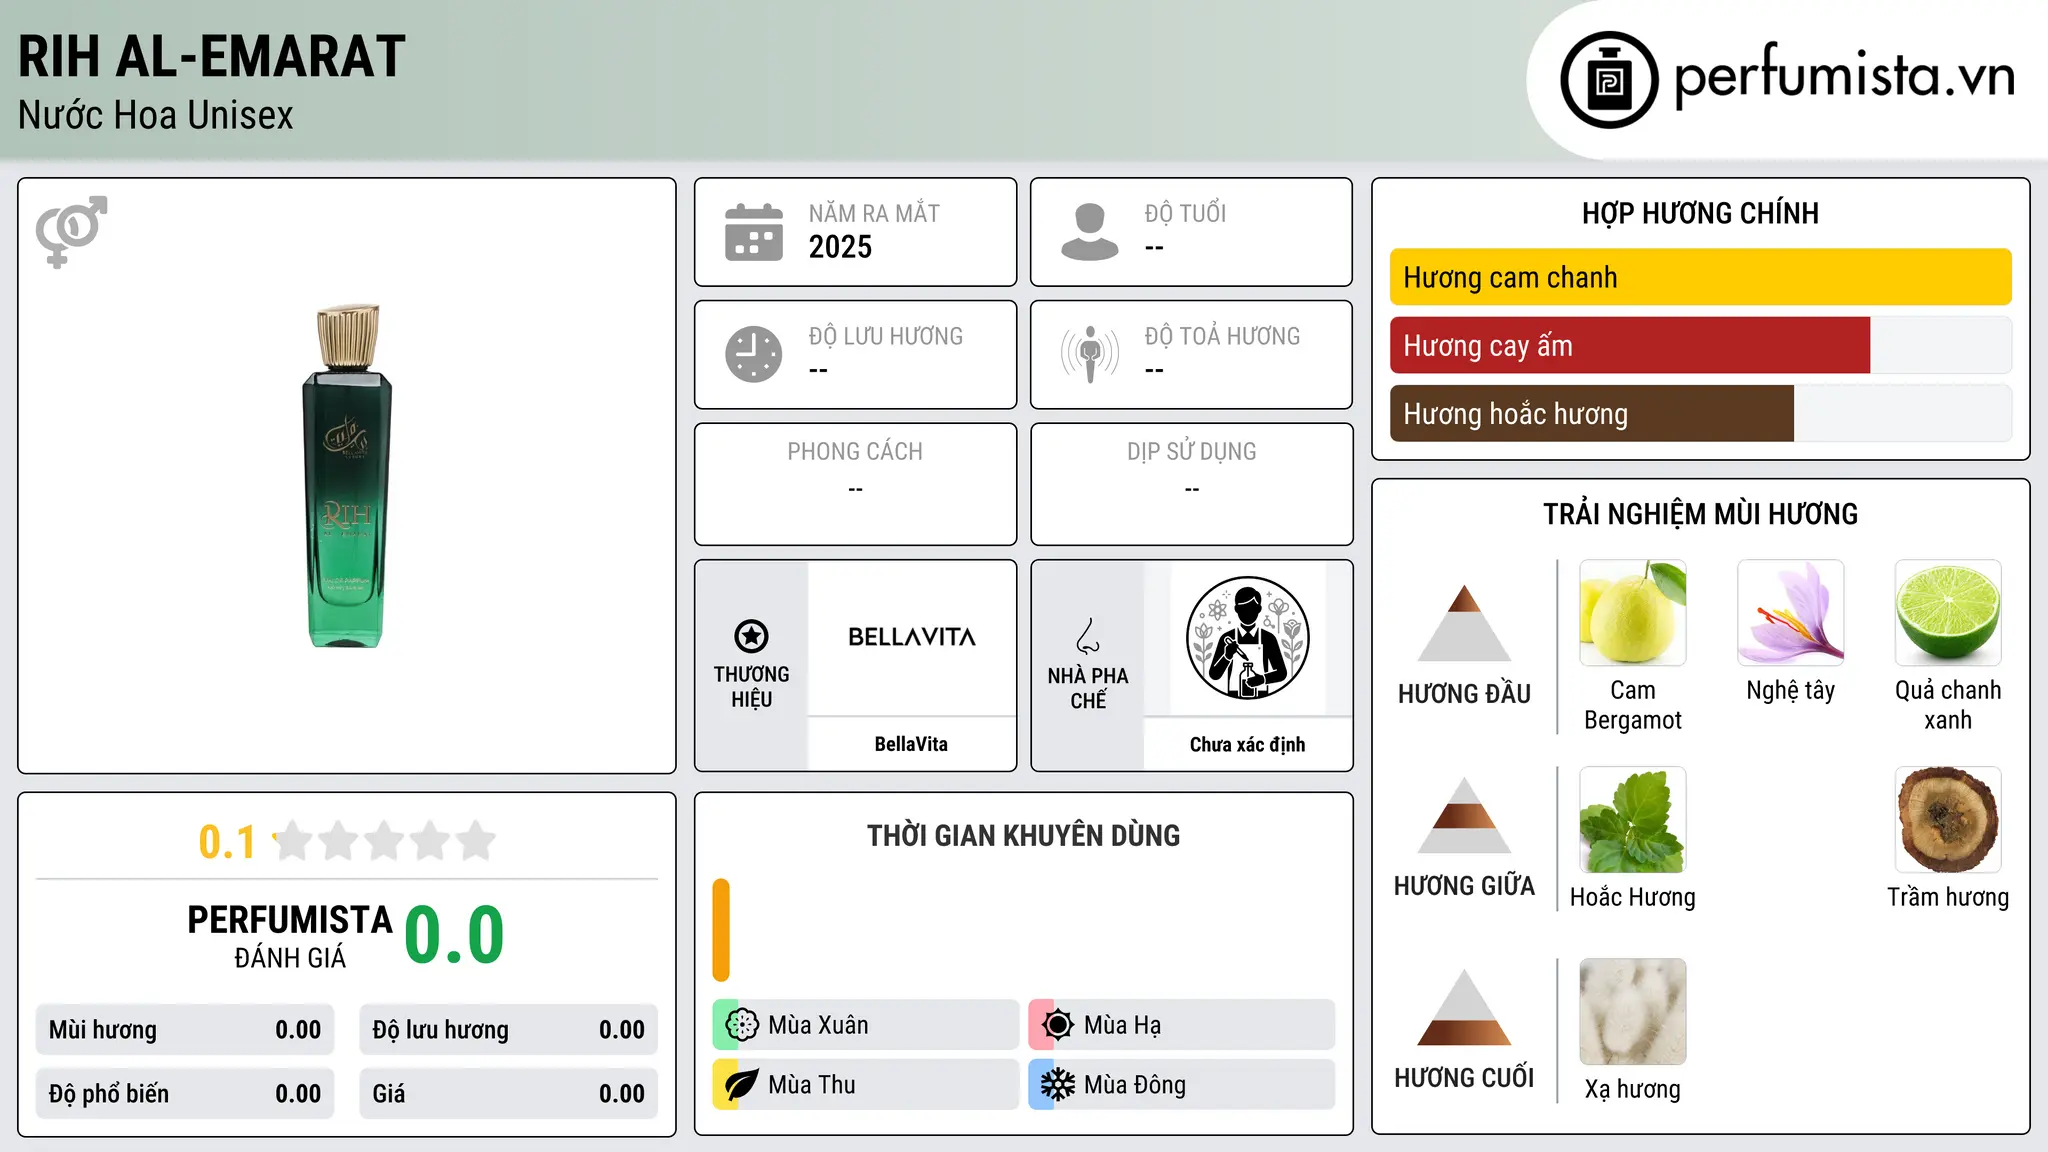Click the Thời gian khuyên dùng heading
2048x1152 pixels.
click(x=1023, y=836)
